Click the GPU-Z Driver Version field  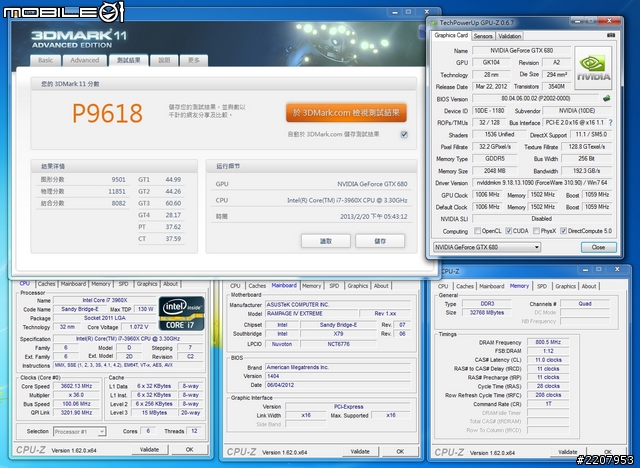(x=542, y=183)
